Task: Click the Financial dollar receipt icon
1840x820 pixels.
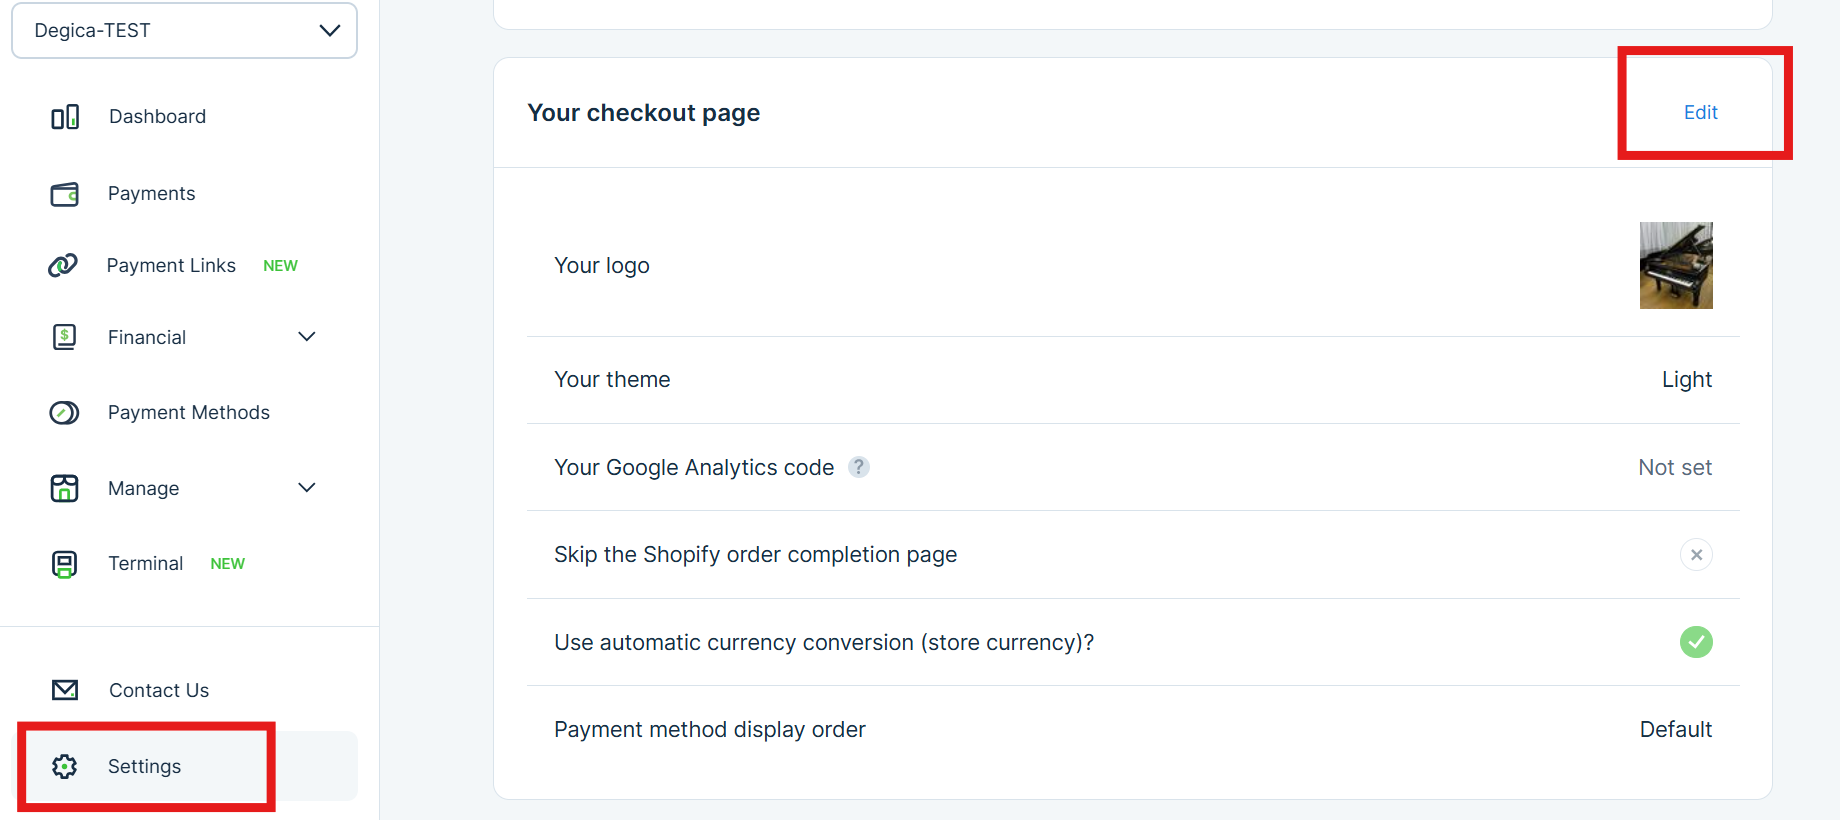Action: 65,337
